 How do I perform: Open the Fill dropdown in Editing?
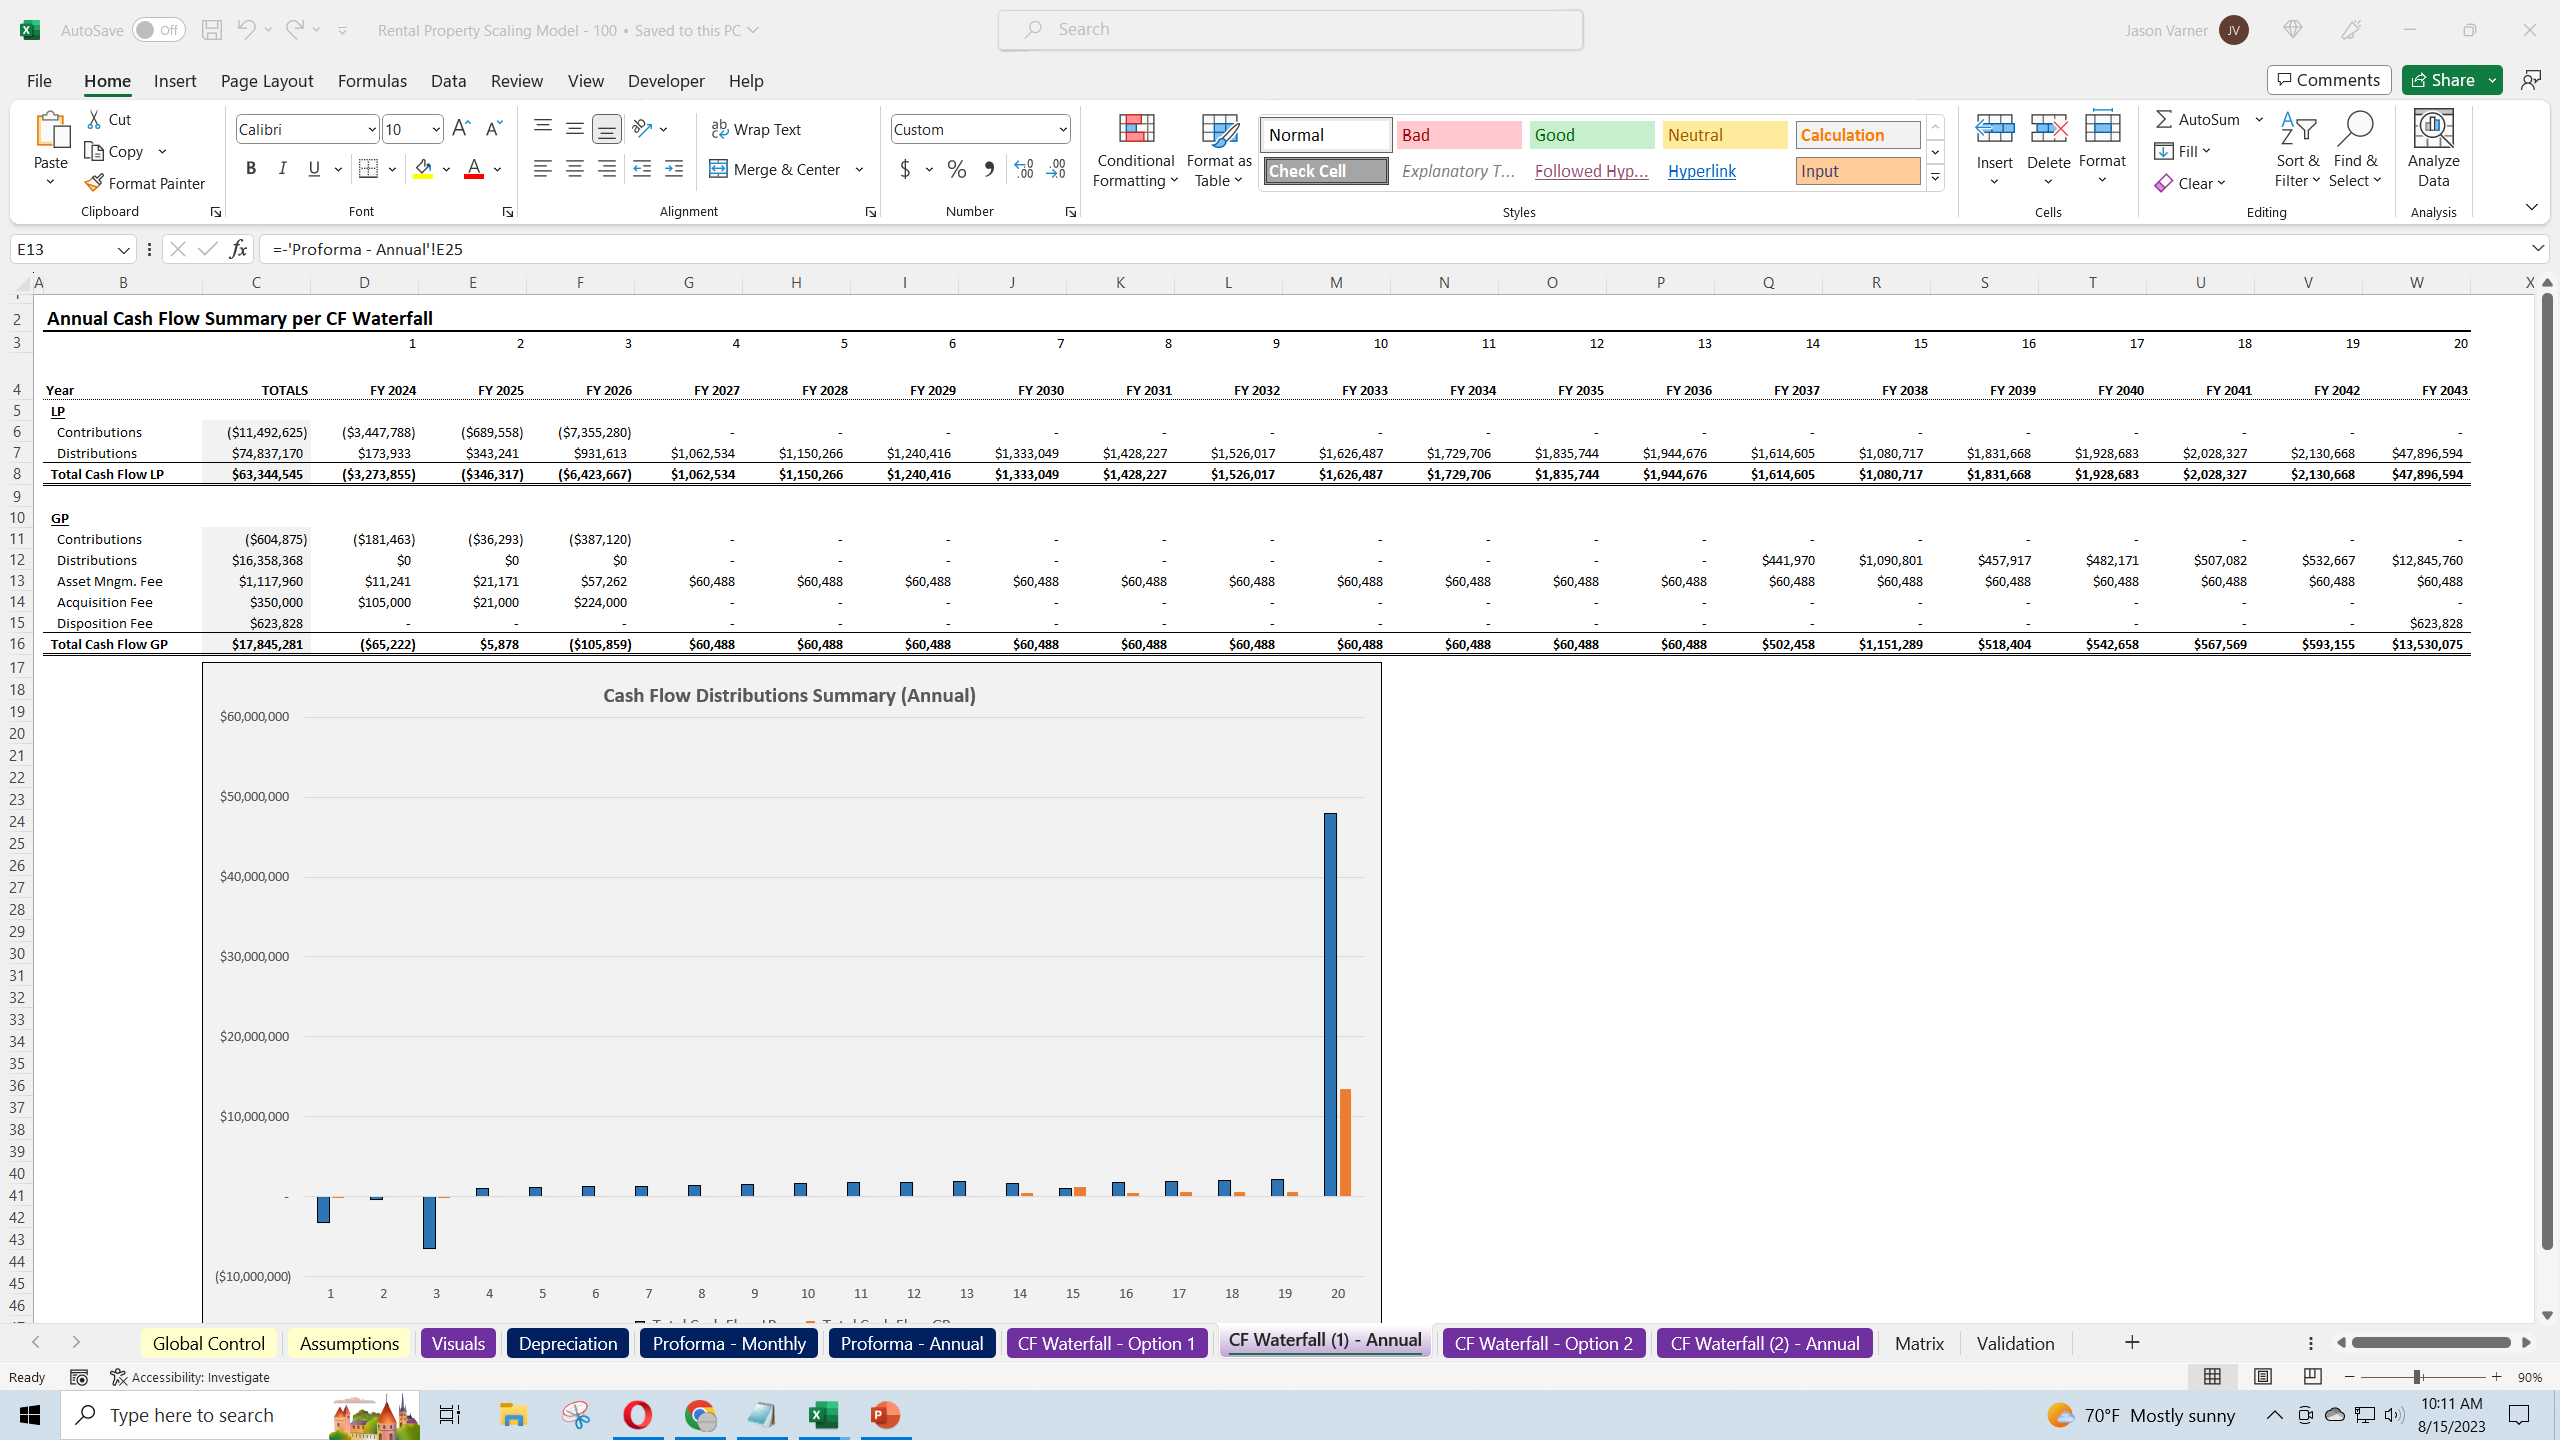click(2182, 151)
